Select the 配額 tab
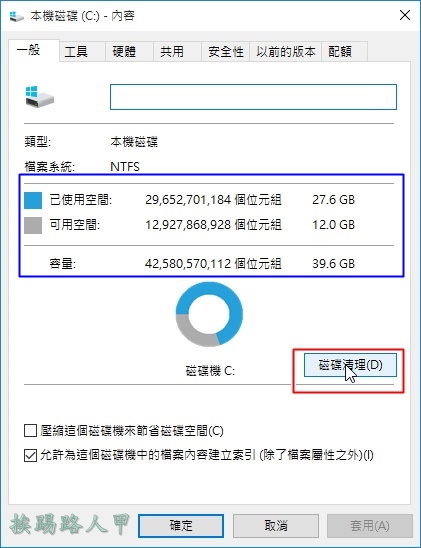This screenshot has width=421, height=548. click(x=344, y=52)
